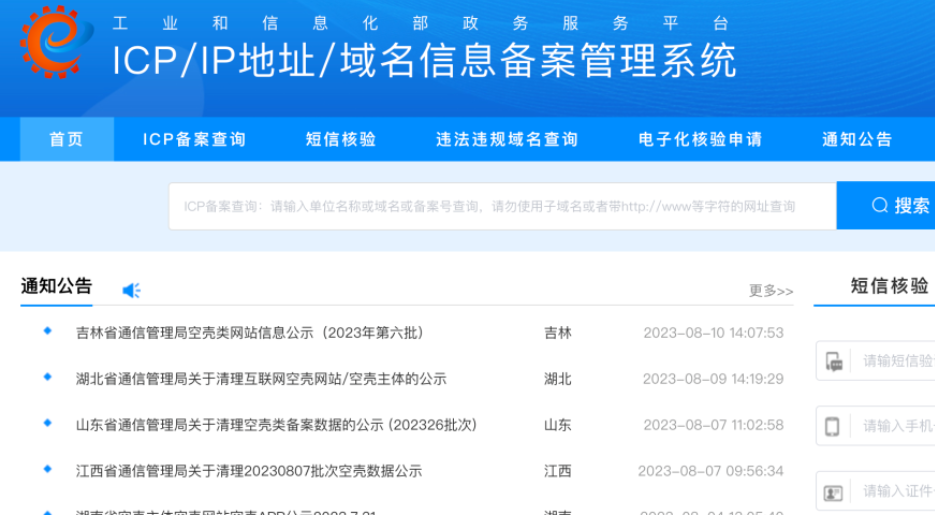Focus the 请输短信验 code input field
This screenshot has width=935, height=515.
pyautogui.click(x=875, y=361)
